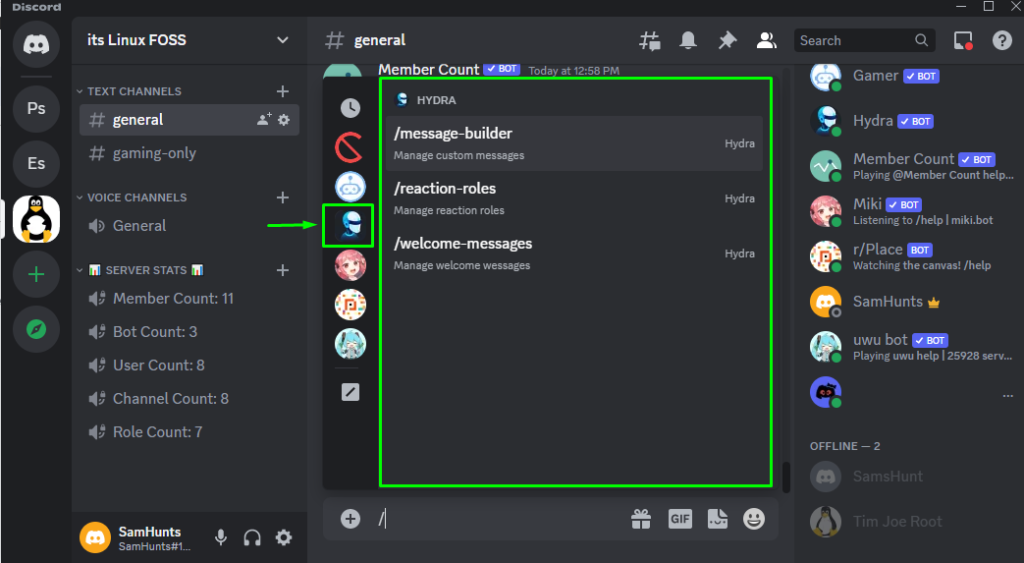Choose the /welcome-messages command

[574, 253]
